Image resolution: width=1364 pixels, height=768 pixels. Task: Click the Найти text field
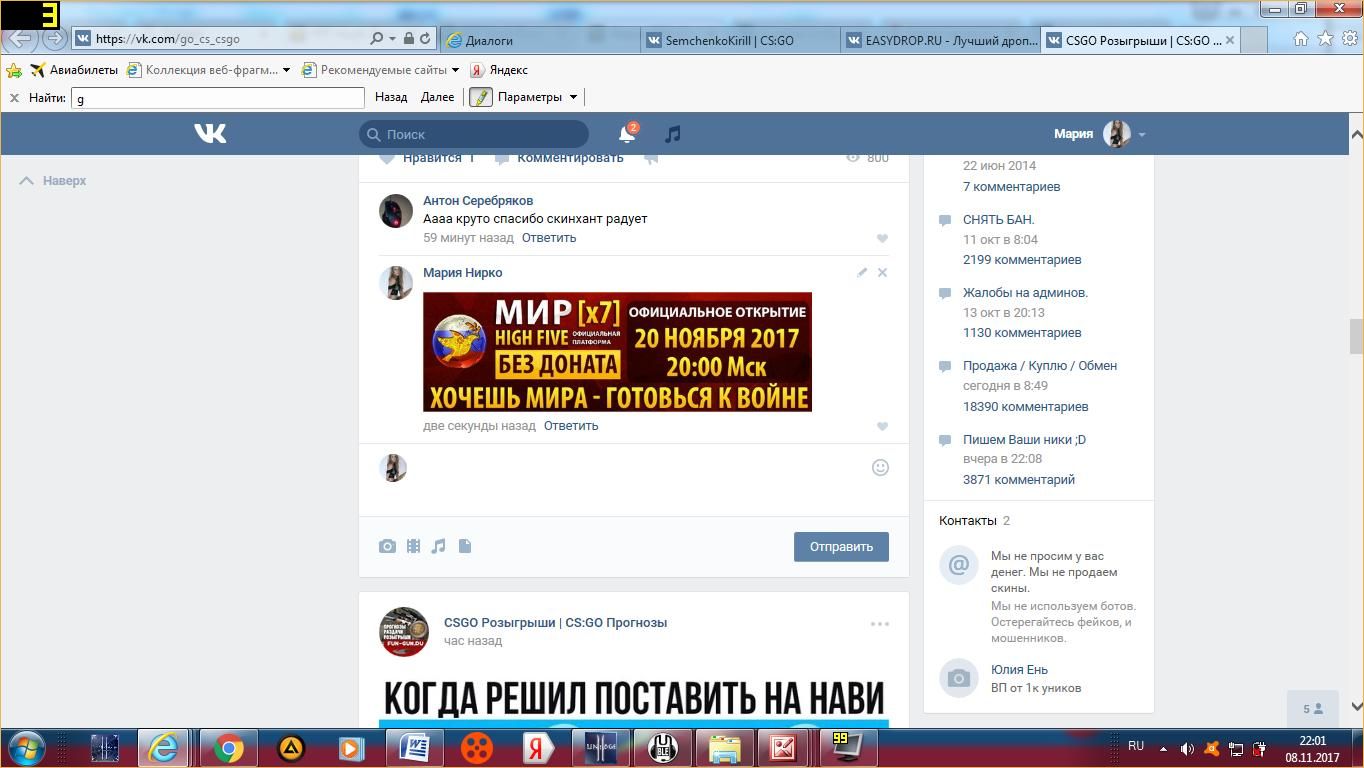tap(218, 98)
